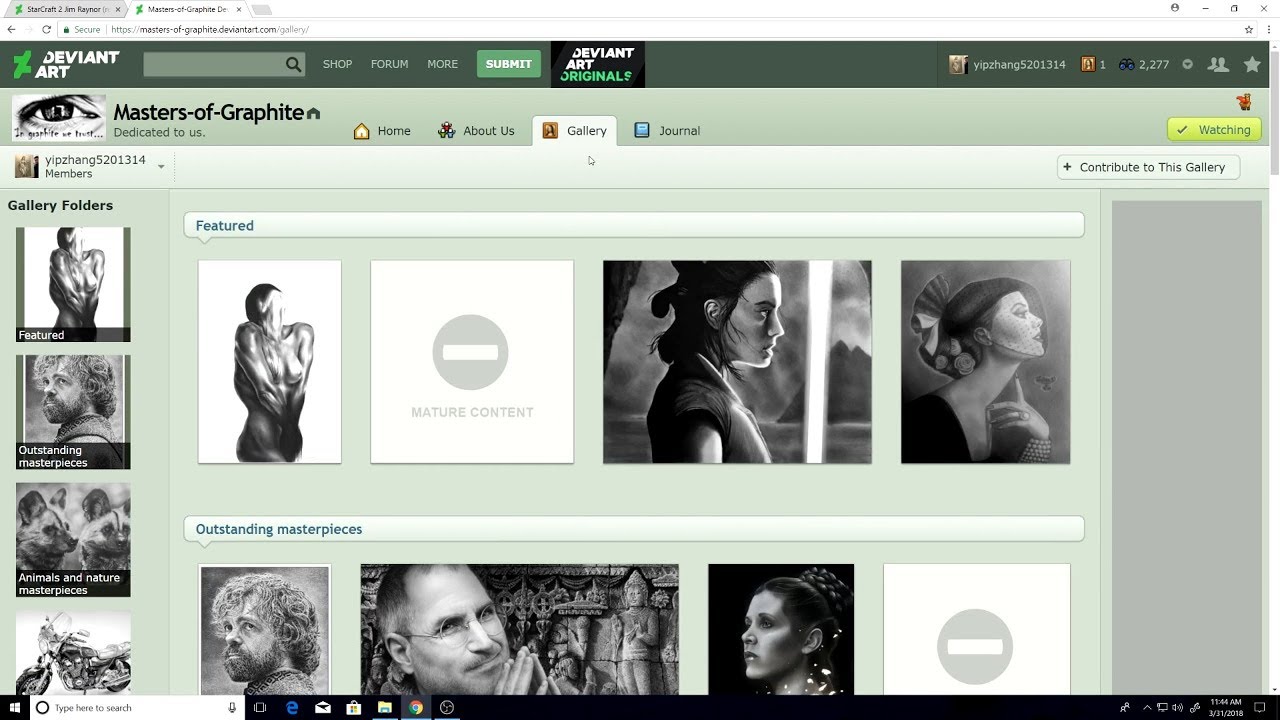The width and height of the screenshot is (1280, 720).
Task: Click the volume icon in system tray
Action: 1177,708
